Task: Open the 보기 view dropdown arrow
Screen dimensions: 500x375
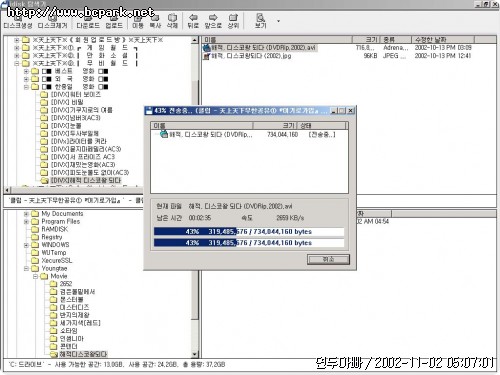Action: pyautogui.click(x=278, y=21)
